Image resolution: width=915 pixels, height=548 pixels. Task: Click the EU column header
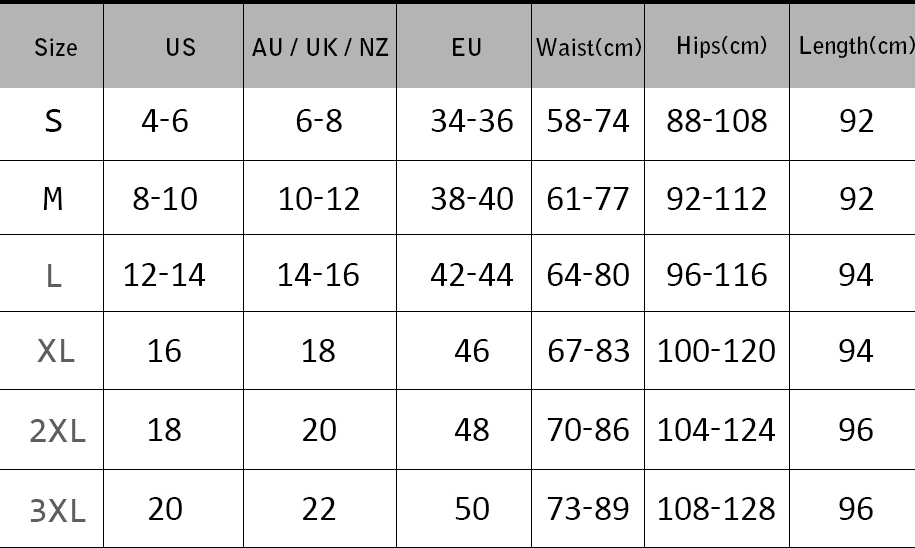(467, 48)
